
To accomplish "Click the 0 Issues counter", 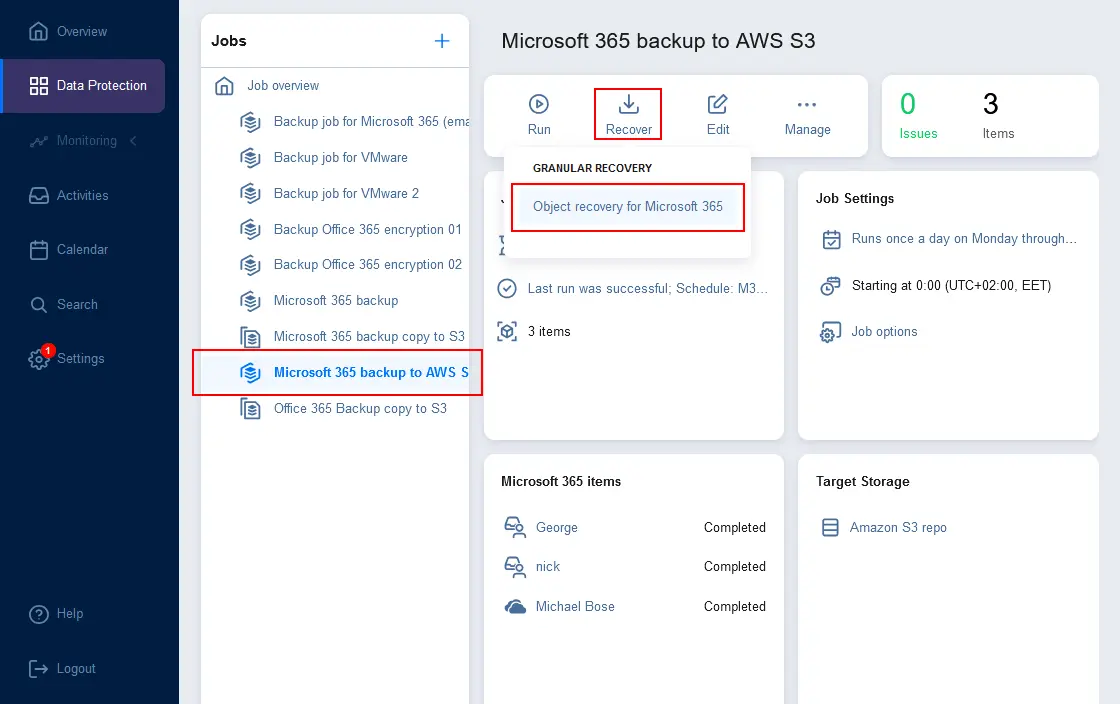I will click(918, 116).
